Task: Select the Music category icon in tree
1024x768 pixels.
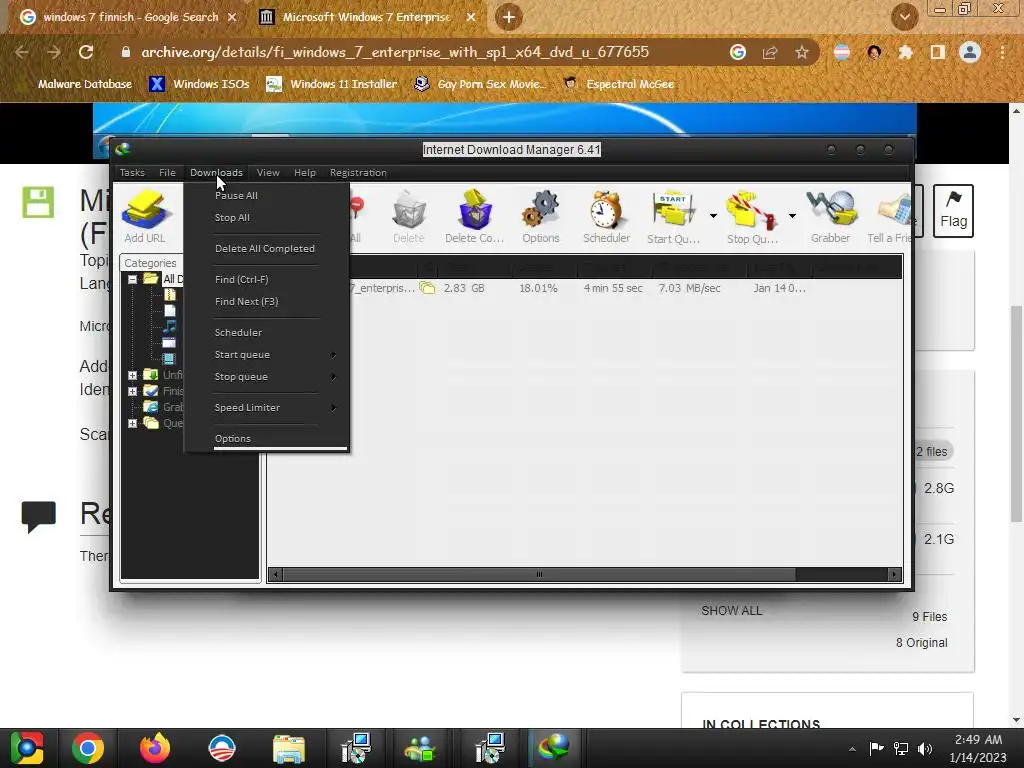Action: 170,327
